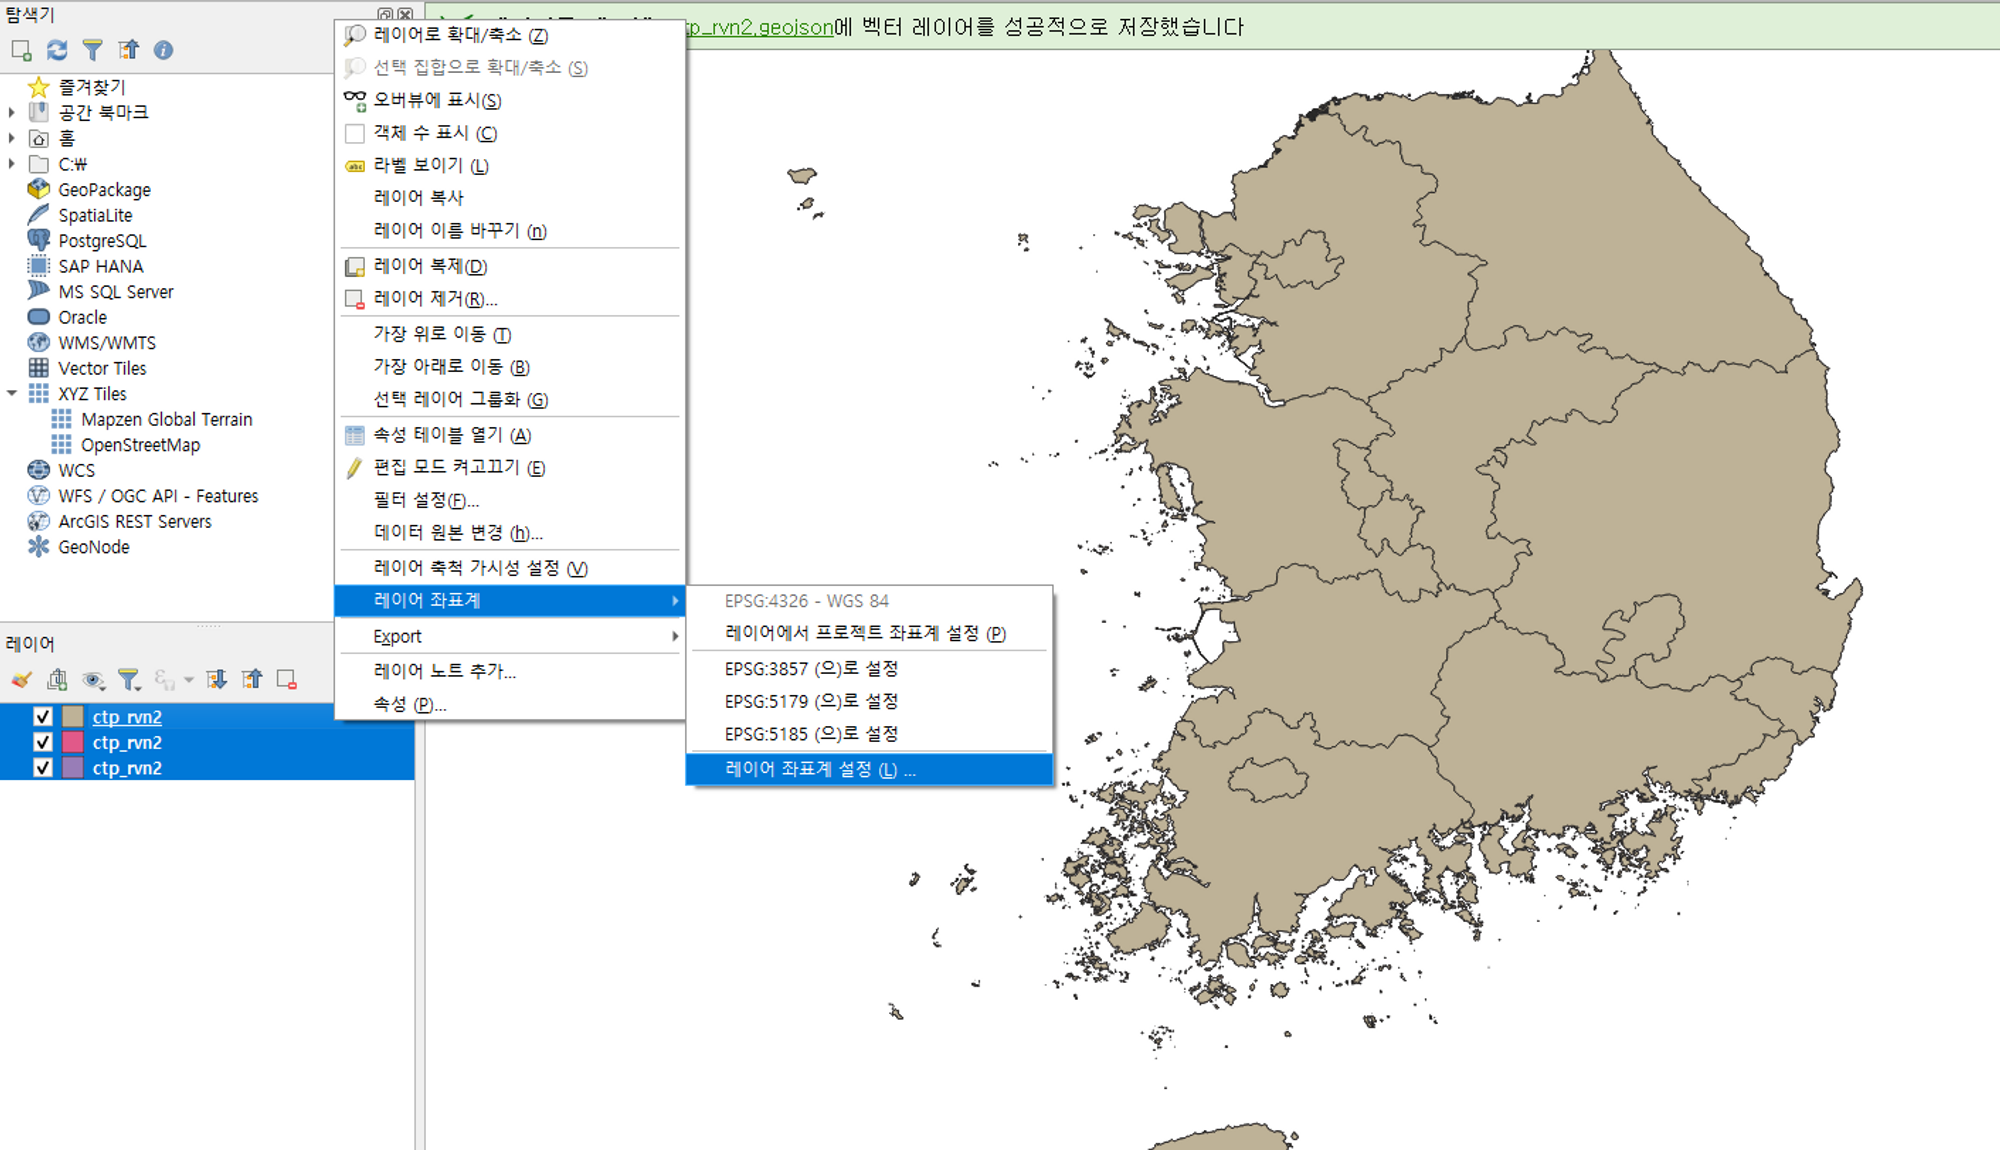Toggle visibility of the pink ctp_rvn2 layer
The height and width of the screenshot is (1150, 2000).
tap(42, 742)
